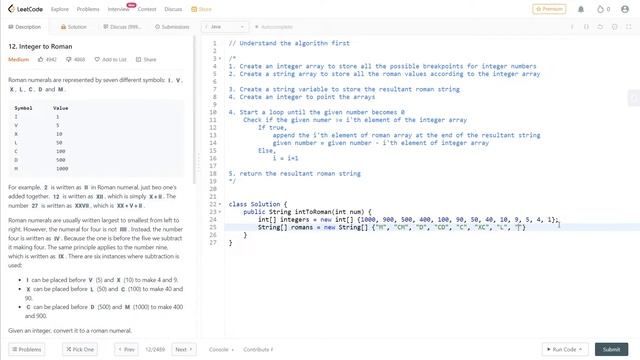Collapse intToRoman method fold at line 23

[220, 212]
